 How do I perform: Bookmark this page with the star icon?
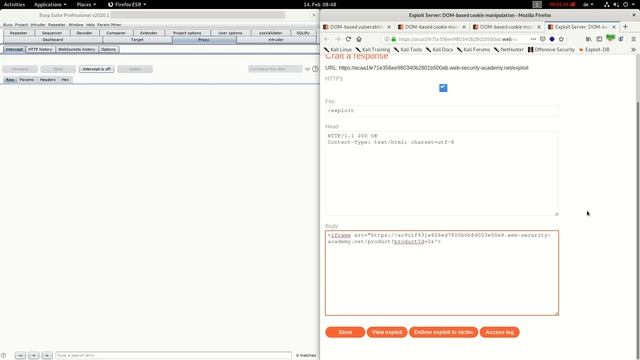pyautogui.click(x=561, y=39)
